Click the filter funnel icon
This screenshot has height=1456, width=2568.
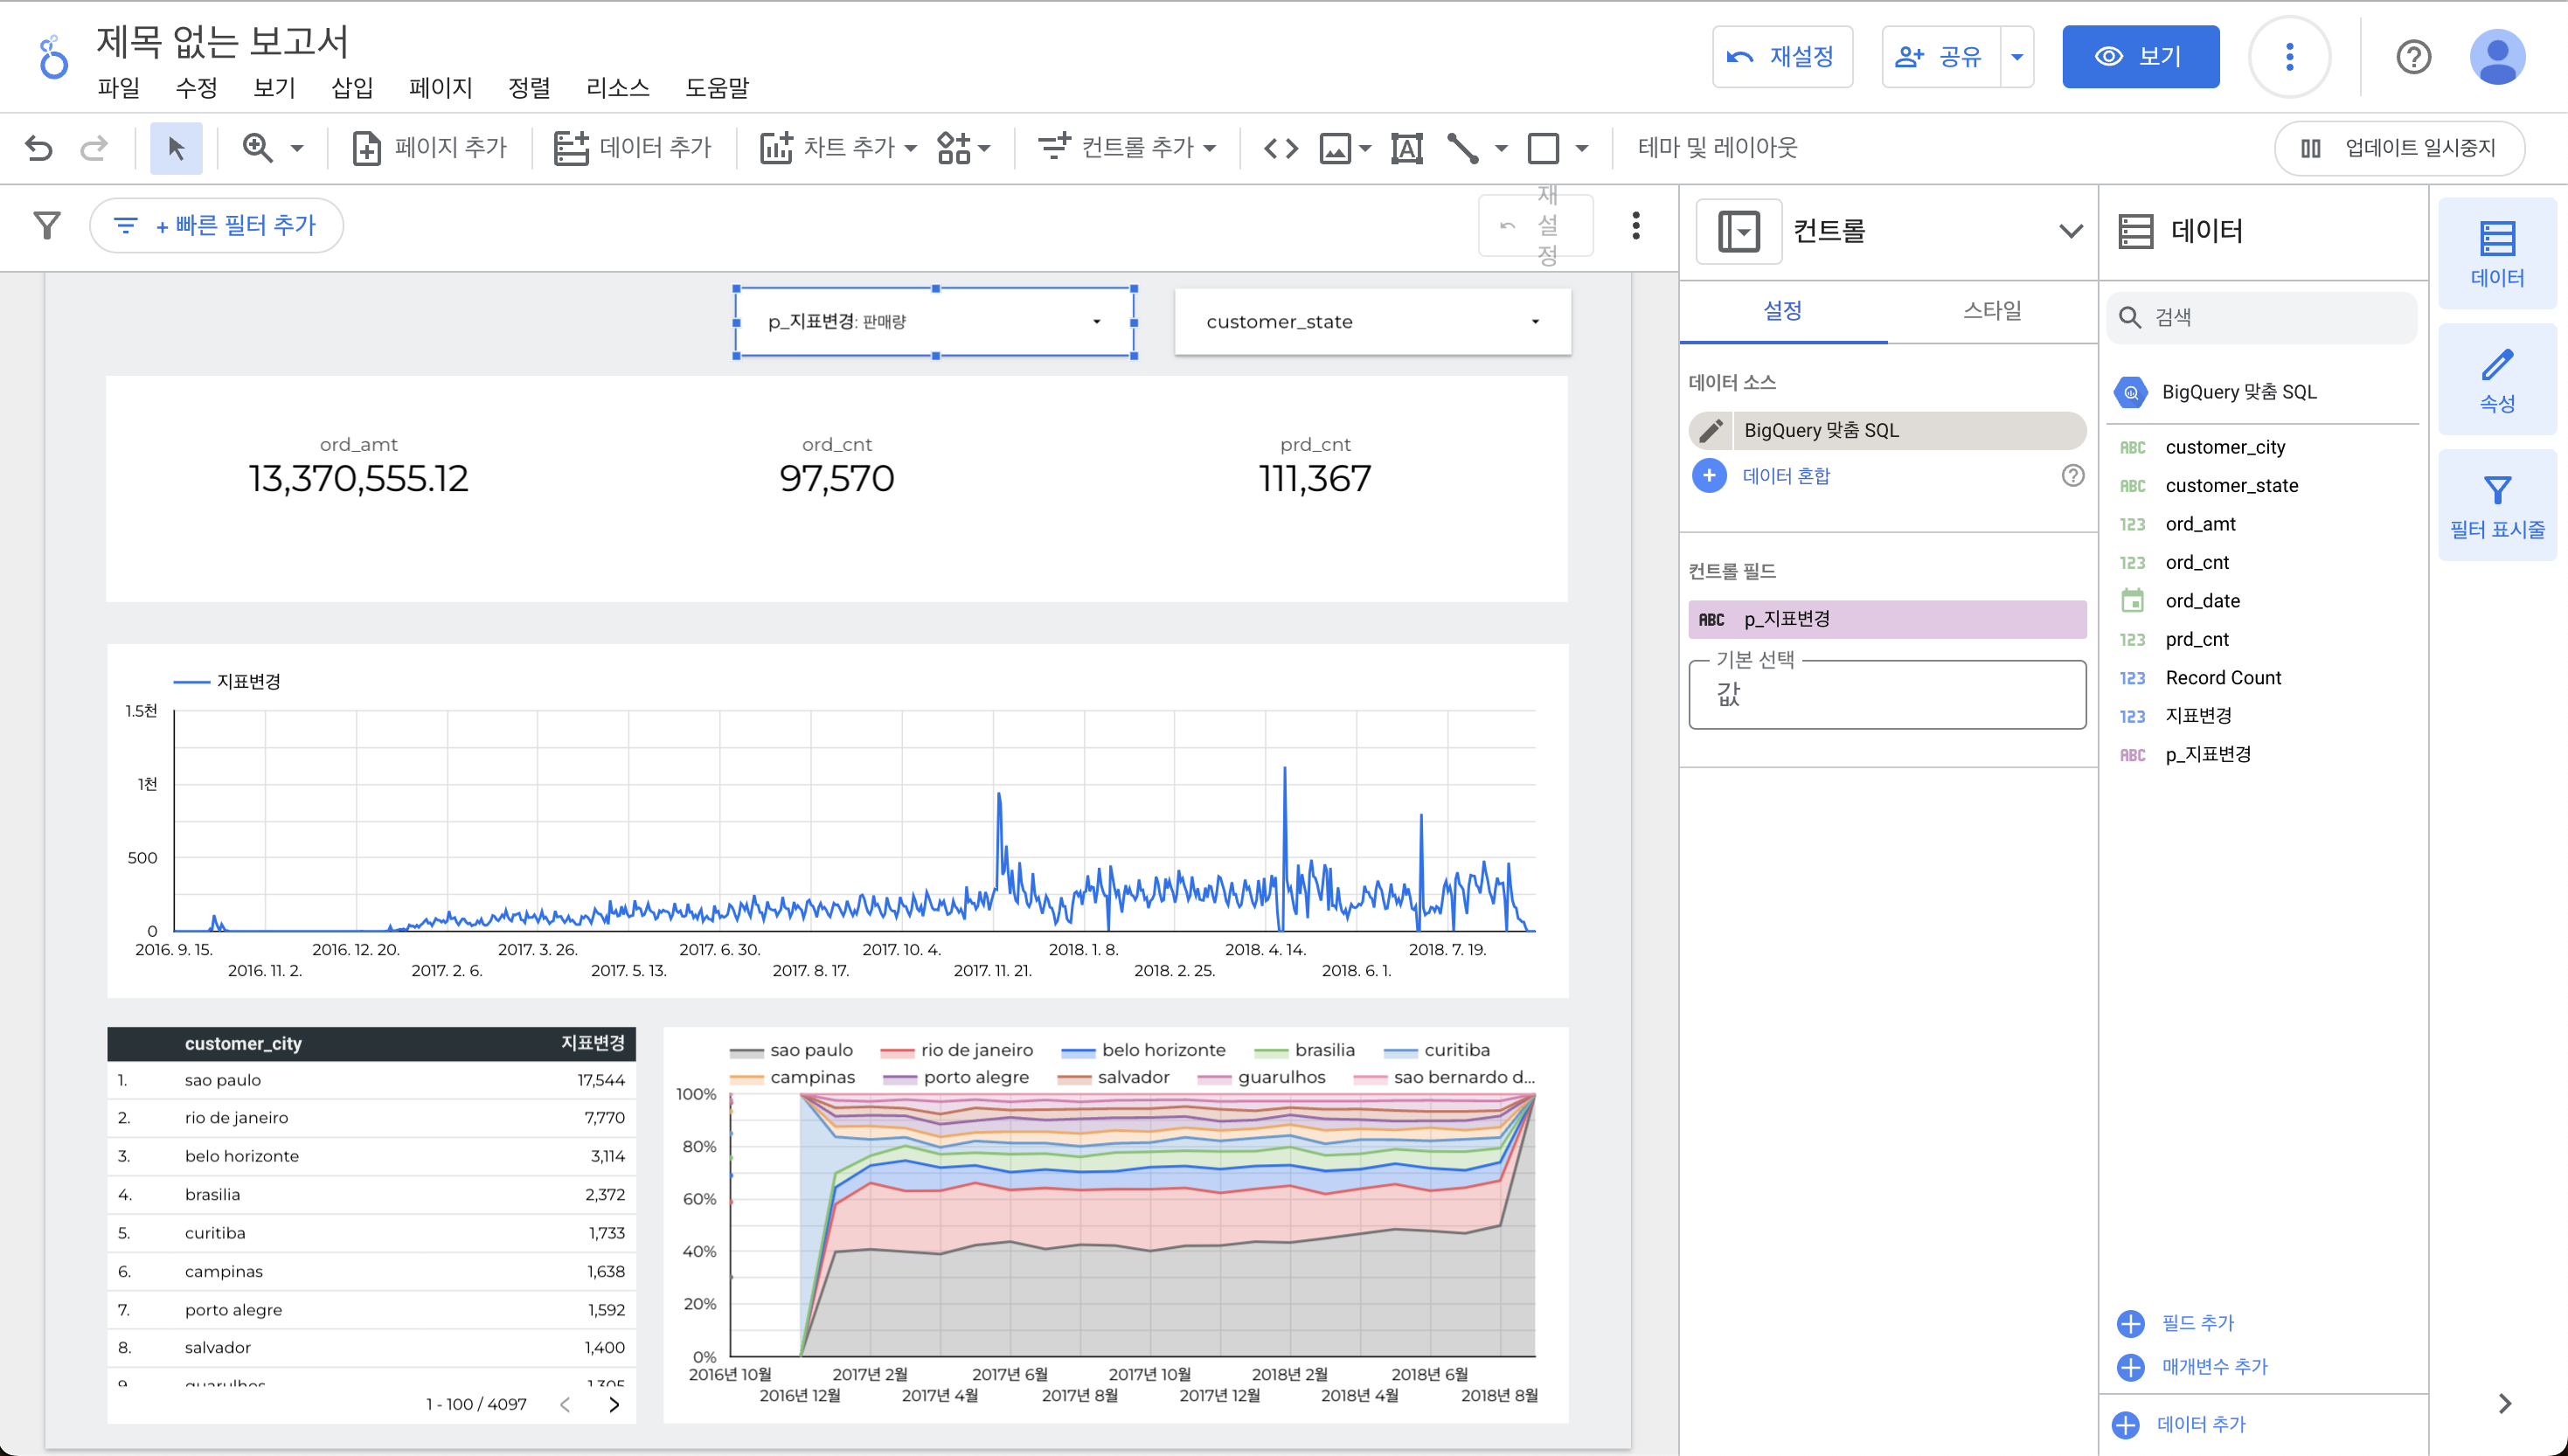point(47,225)
